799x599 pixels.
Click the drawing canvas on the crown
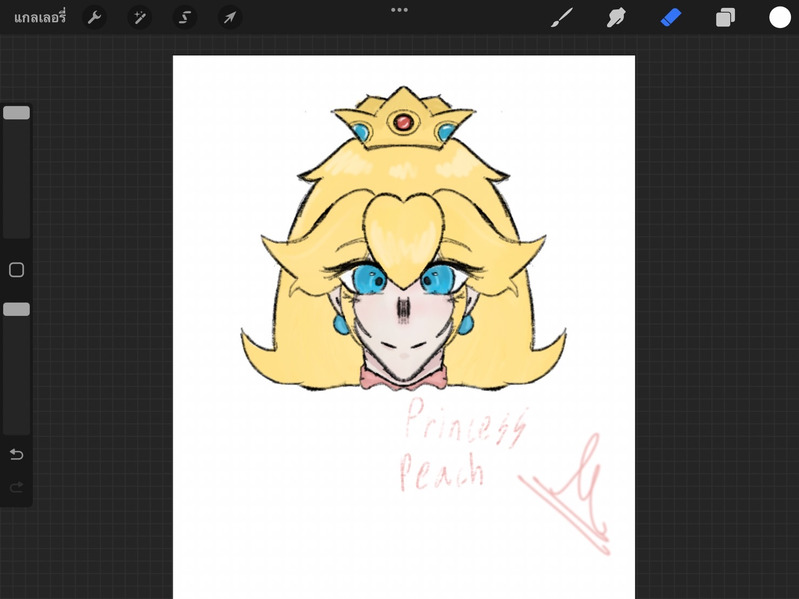[x=403, y=120]
